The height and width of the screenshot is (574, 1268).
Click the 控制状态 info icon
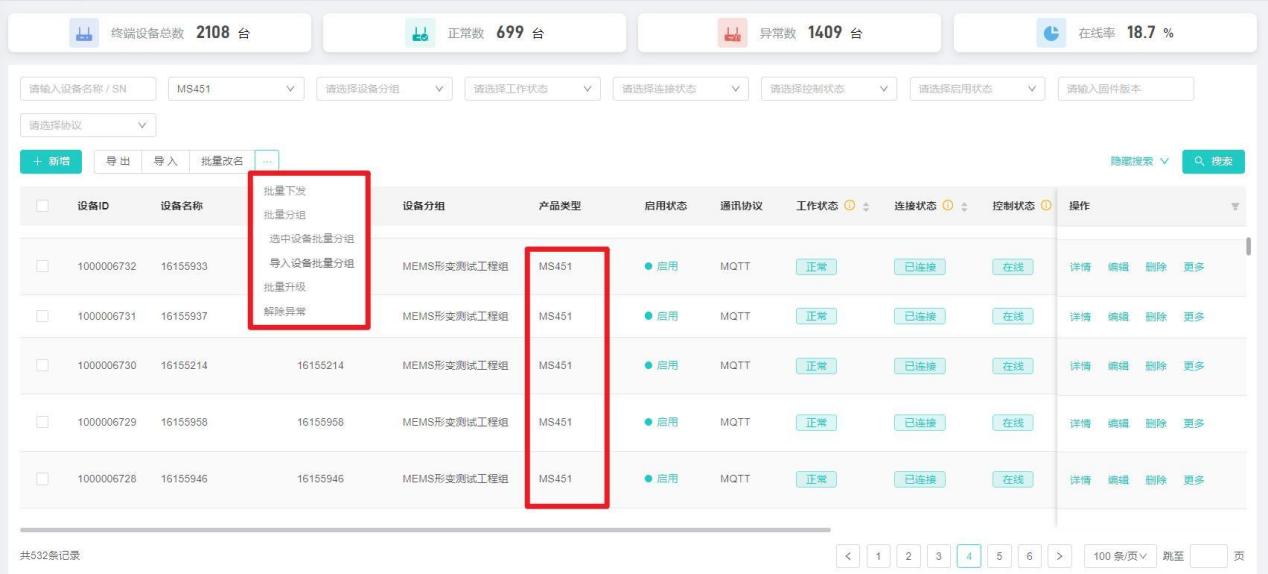coord(1046,206)
